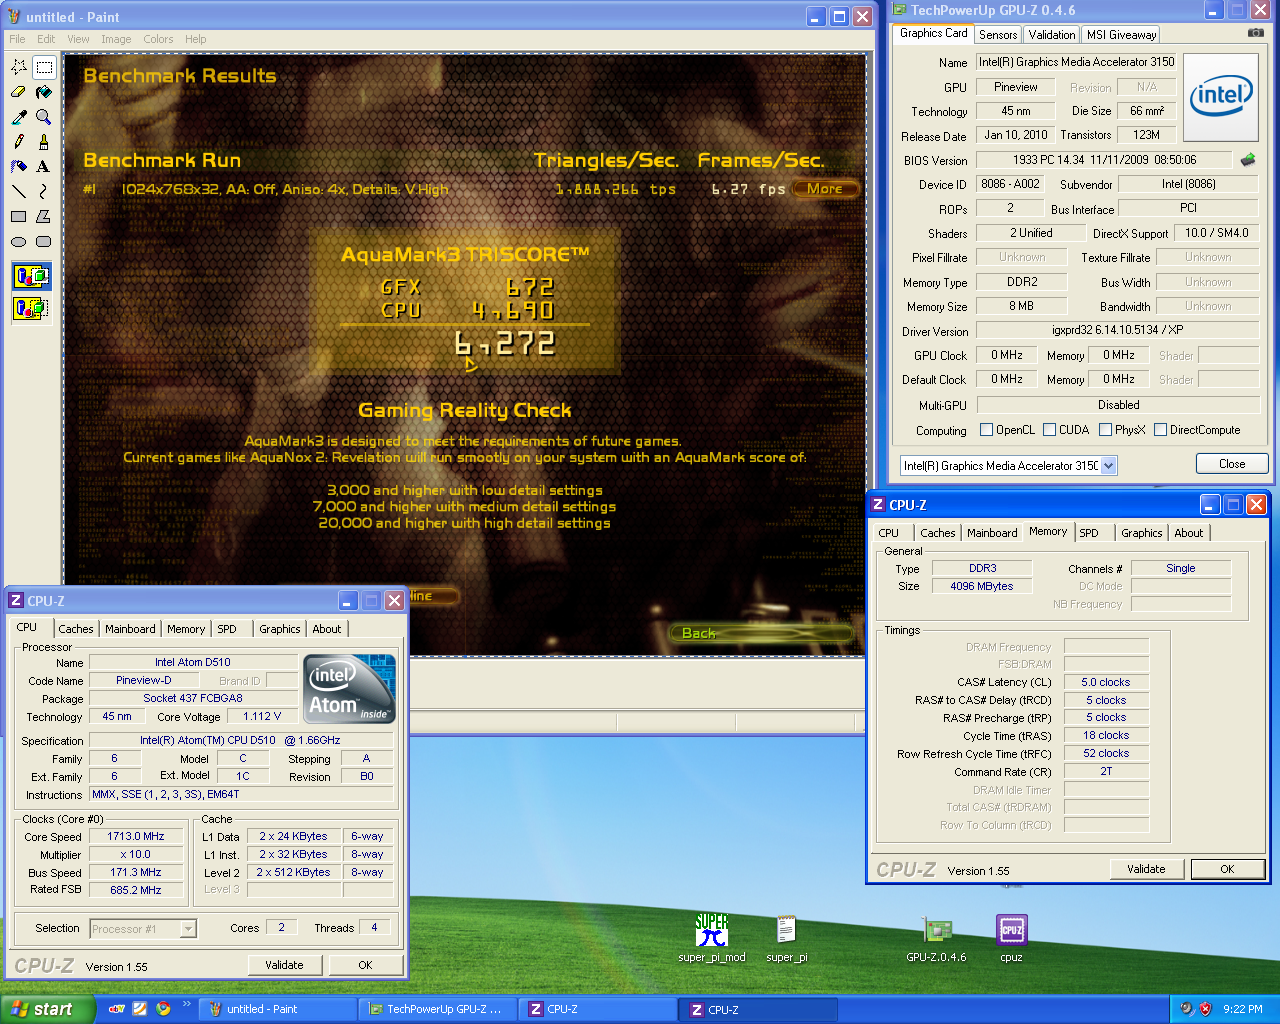Image resolution: width=1280 pixels, height=1024 pixels.
Task: Switch to untitled - Paint taskbar button
Action: point(277,1009)
